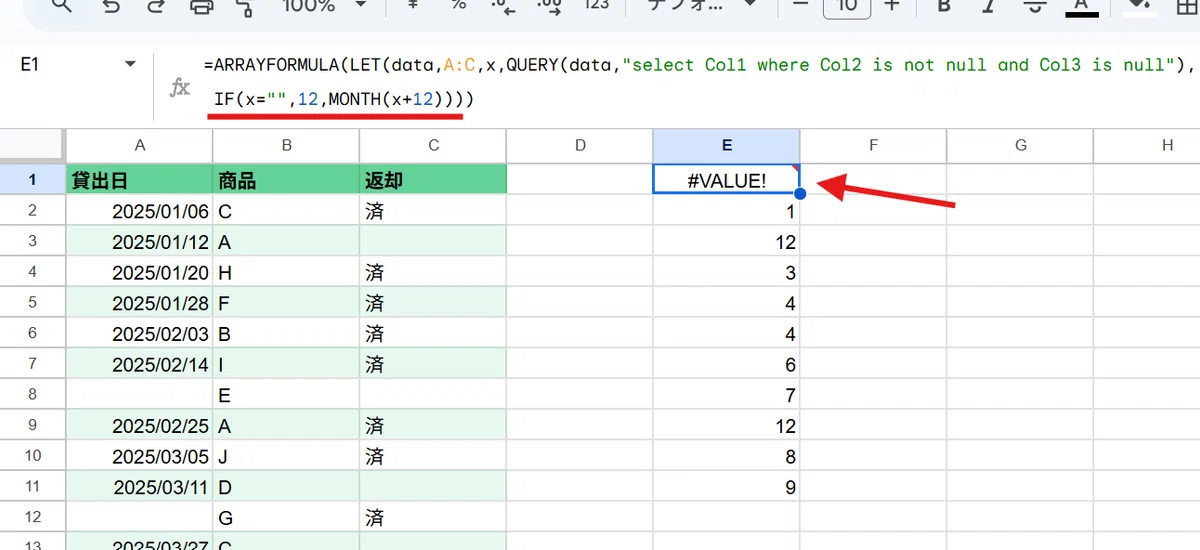Open the font family dropdown

tap(700, 6)
